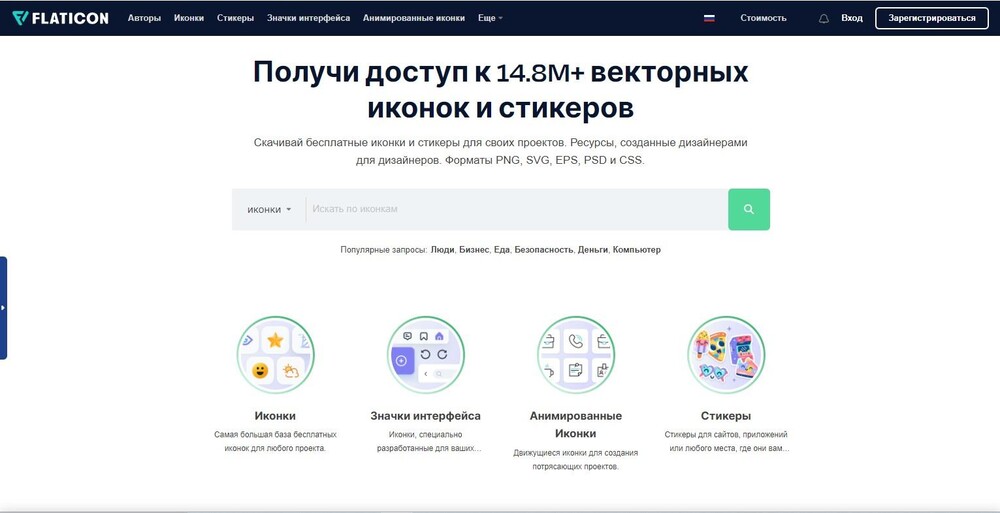Click the Зарегистрироваться button
This screenshot has height=513, width=1000.
(932, 18)
